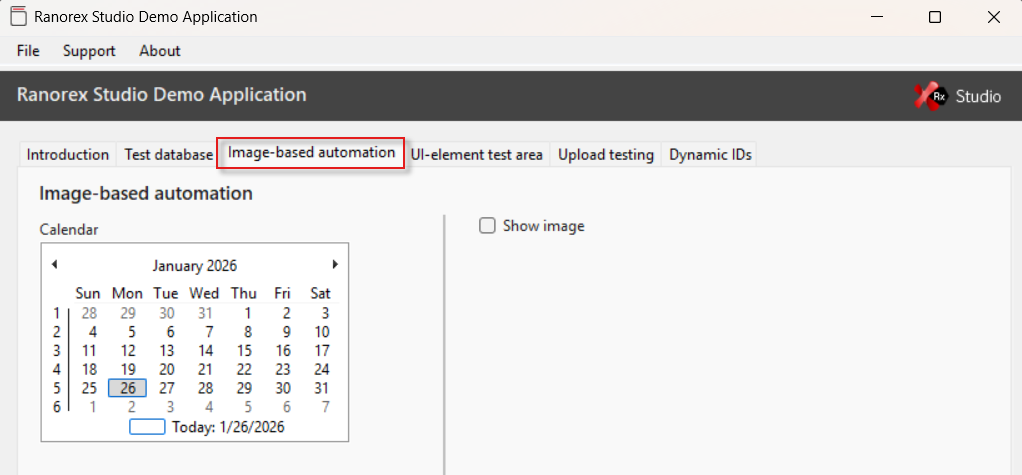1022x475 pixels.
Task: Click the Ranorex Studio logo icon
Action: pyautogui.click(x=932, y=96)
